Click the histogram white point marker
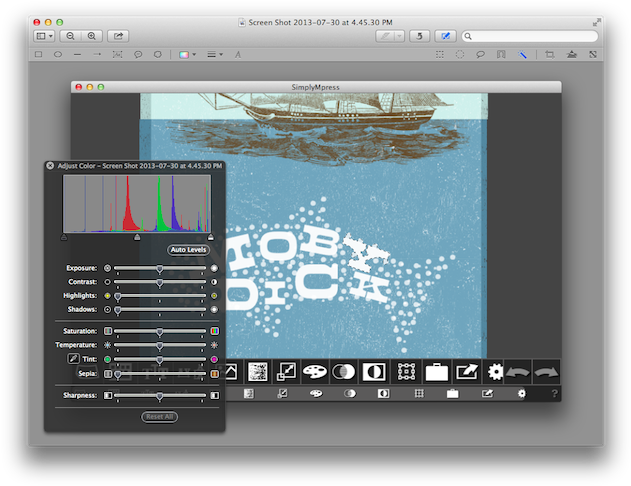 click(210, 237)
